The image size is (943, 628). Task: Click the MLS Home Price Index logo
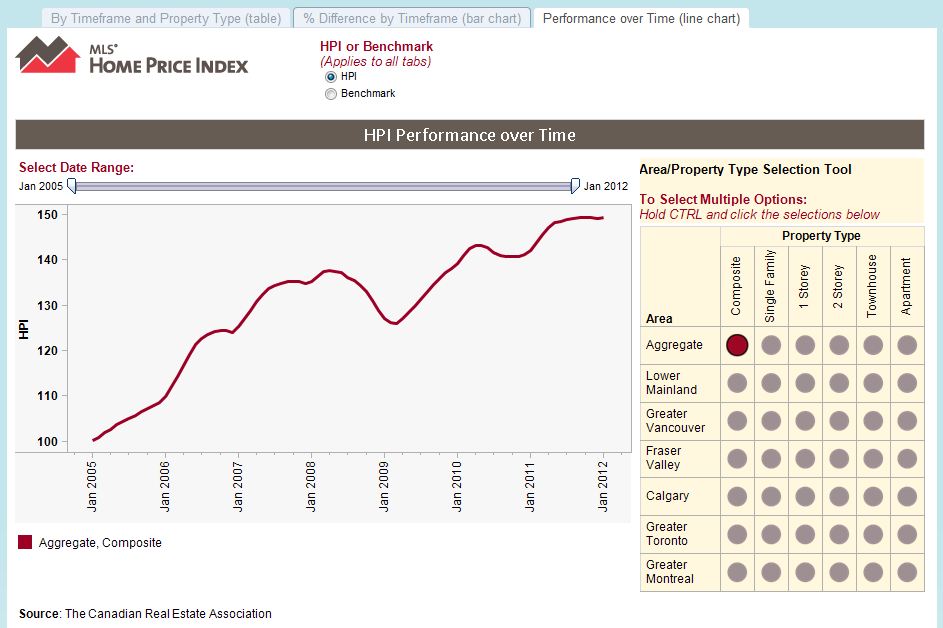coord(132,57)
